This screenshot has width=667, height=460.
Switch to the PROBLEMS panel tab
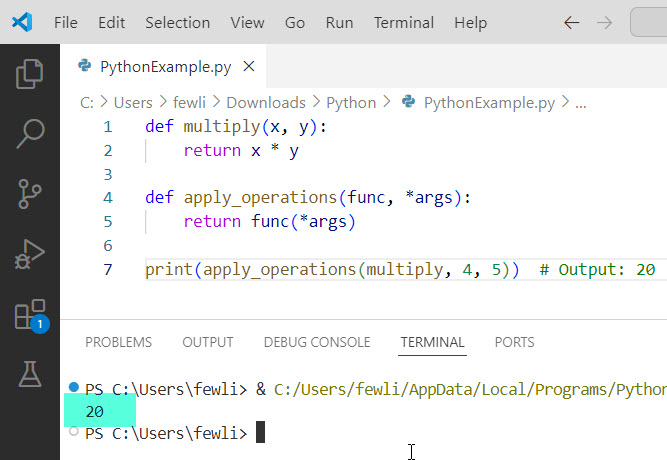coord(118,342)
